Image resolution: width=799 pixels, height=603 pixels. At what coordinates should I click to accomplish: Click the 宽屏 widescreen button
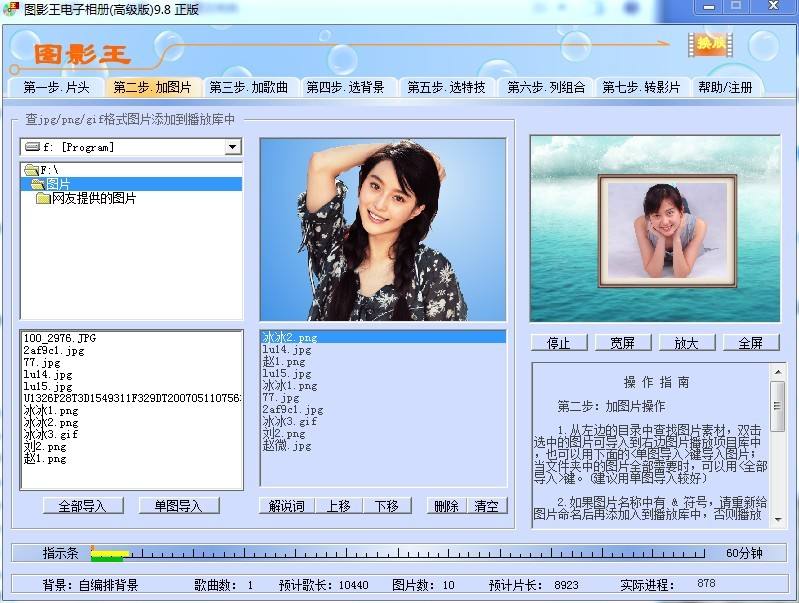[x=623, y=343]
